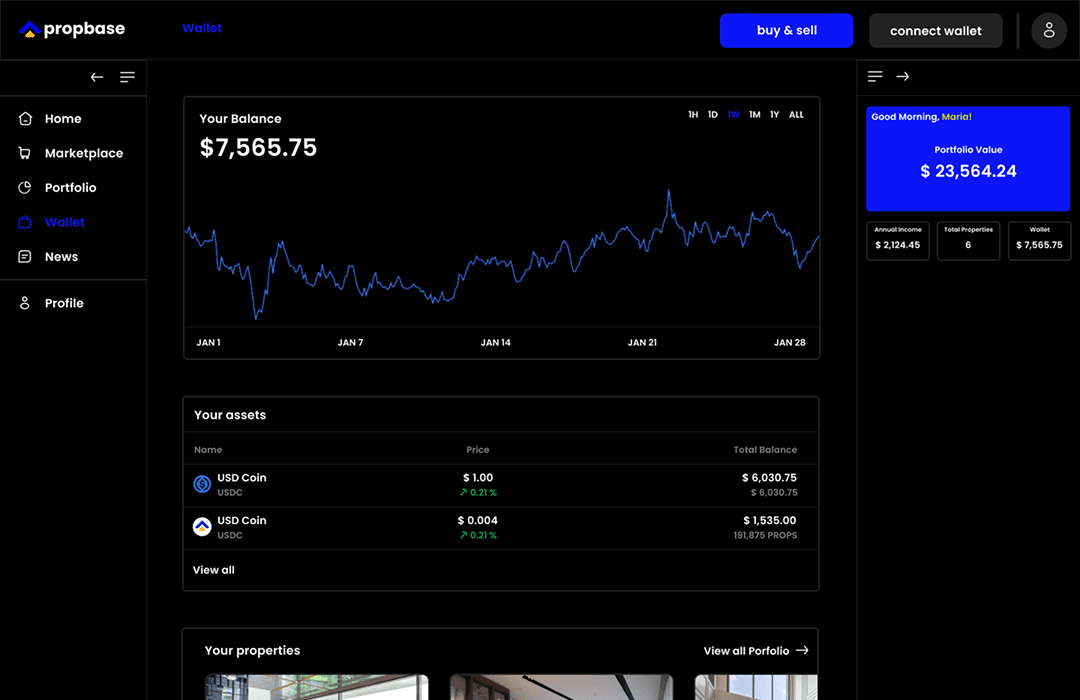1080x700 pixels.
Task: Open the News section
Action: pos(61,257)
